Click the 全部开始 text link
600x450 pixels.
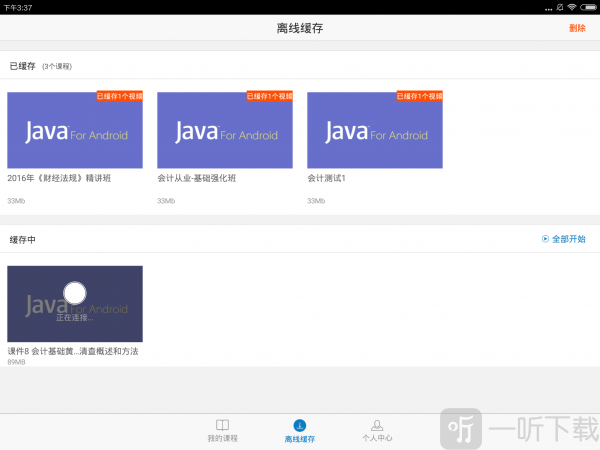(569, 239)
